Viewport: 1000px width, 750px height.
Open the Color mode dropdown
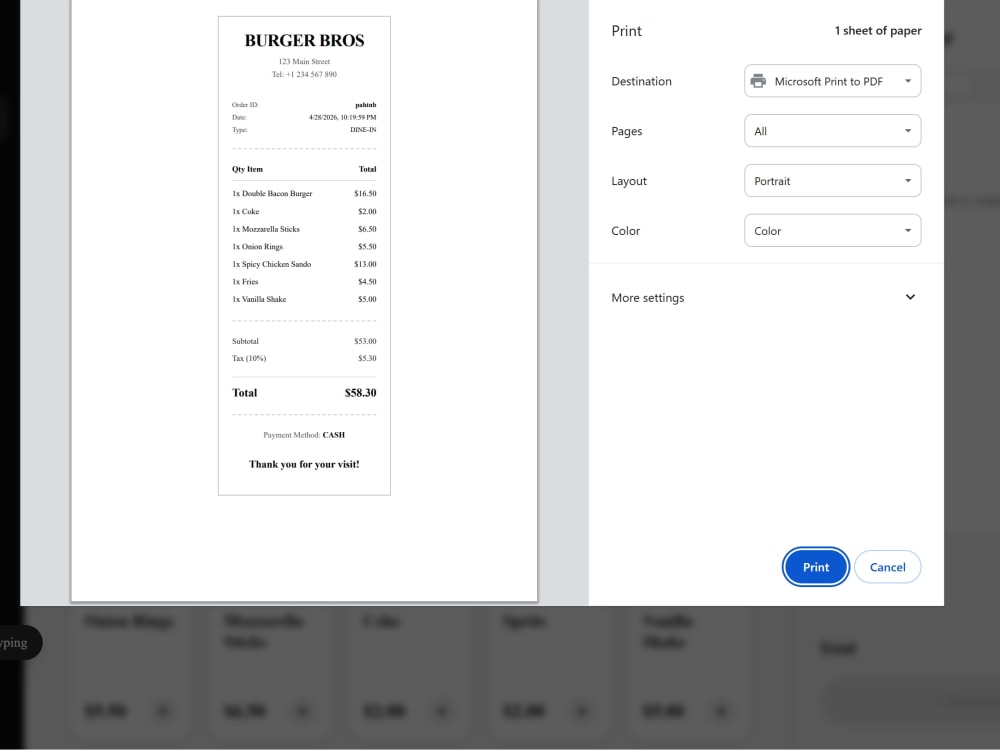tap(832, 230)
